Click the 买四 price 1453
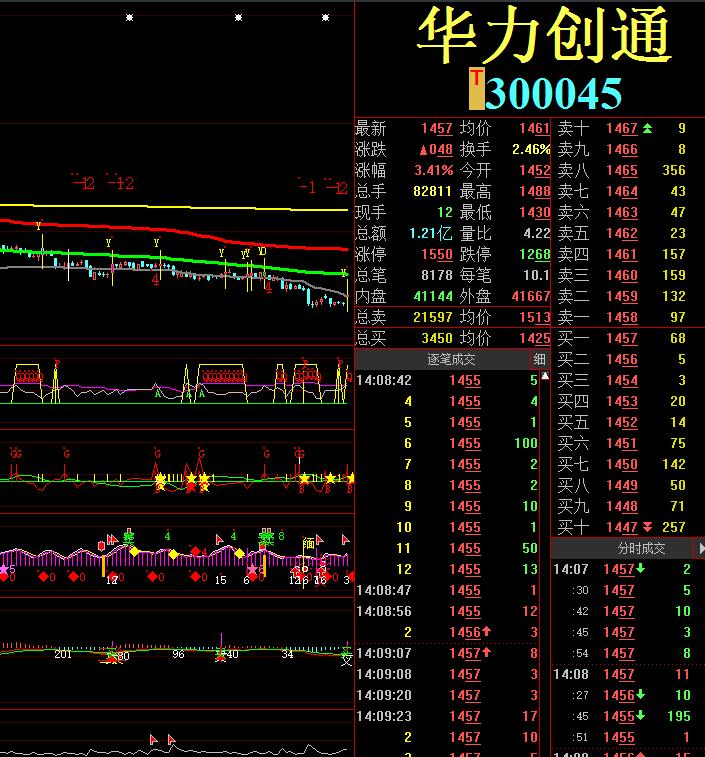Viewport: 705px width, 757px height. pyautogui.click(x=622, y=401)
